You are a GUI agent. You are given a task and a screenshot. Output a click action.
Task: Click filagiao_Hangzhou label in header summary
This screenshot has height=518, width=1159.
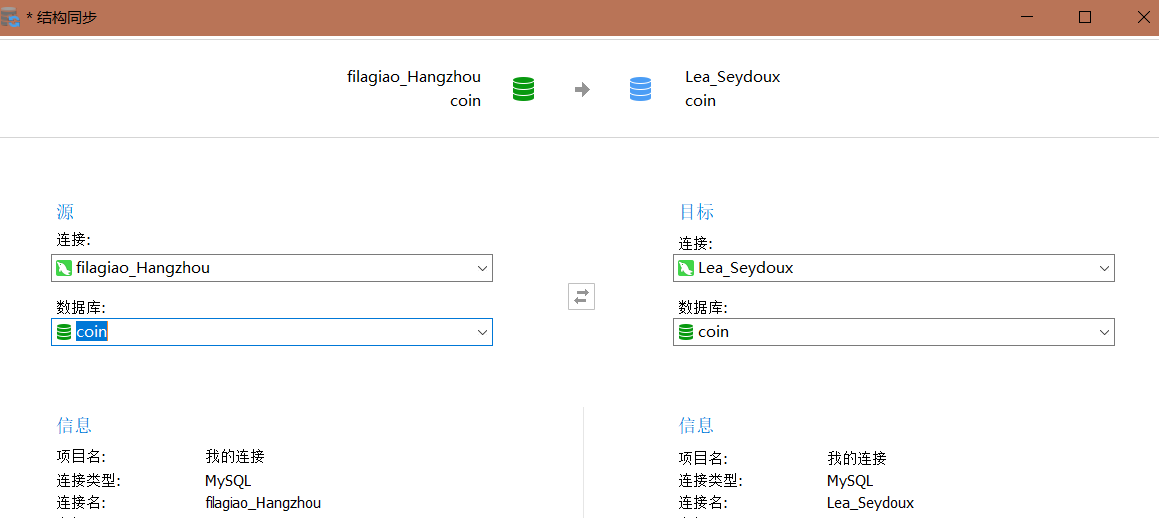[x=414, y=77]
